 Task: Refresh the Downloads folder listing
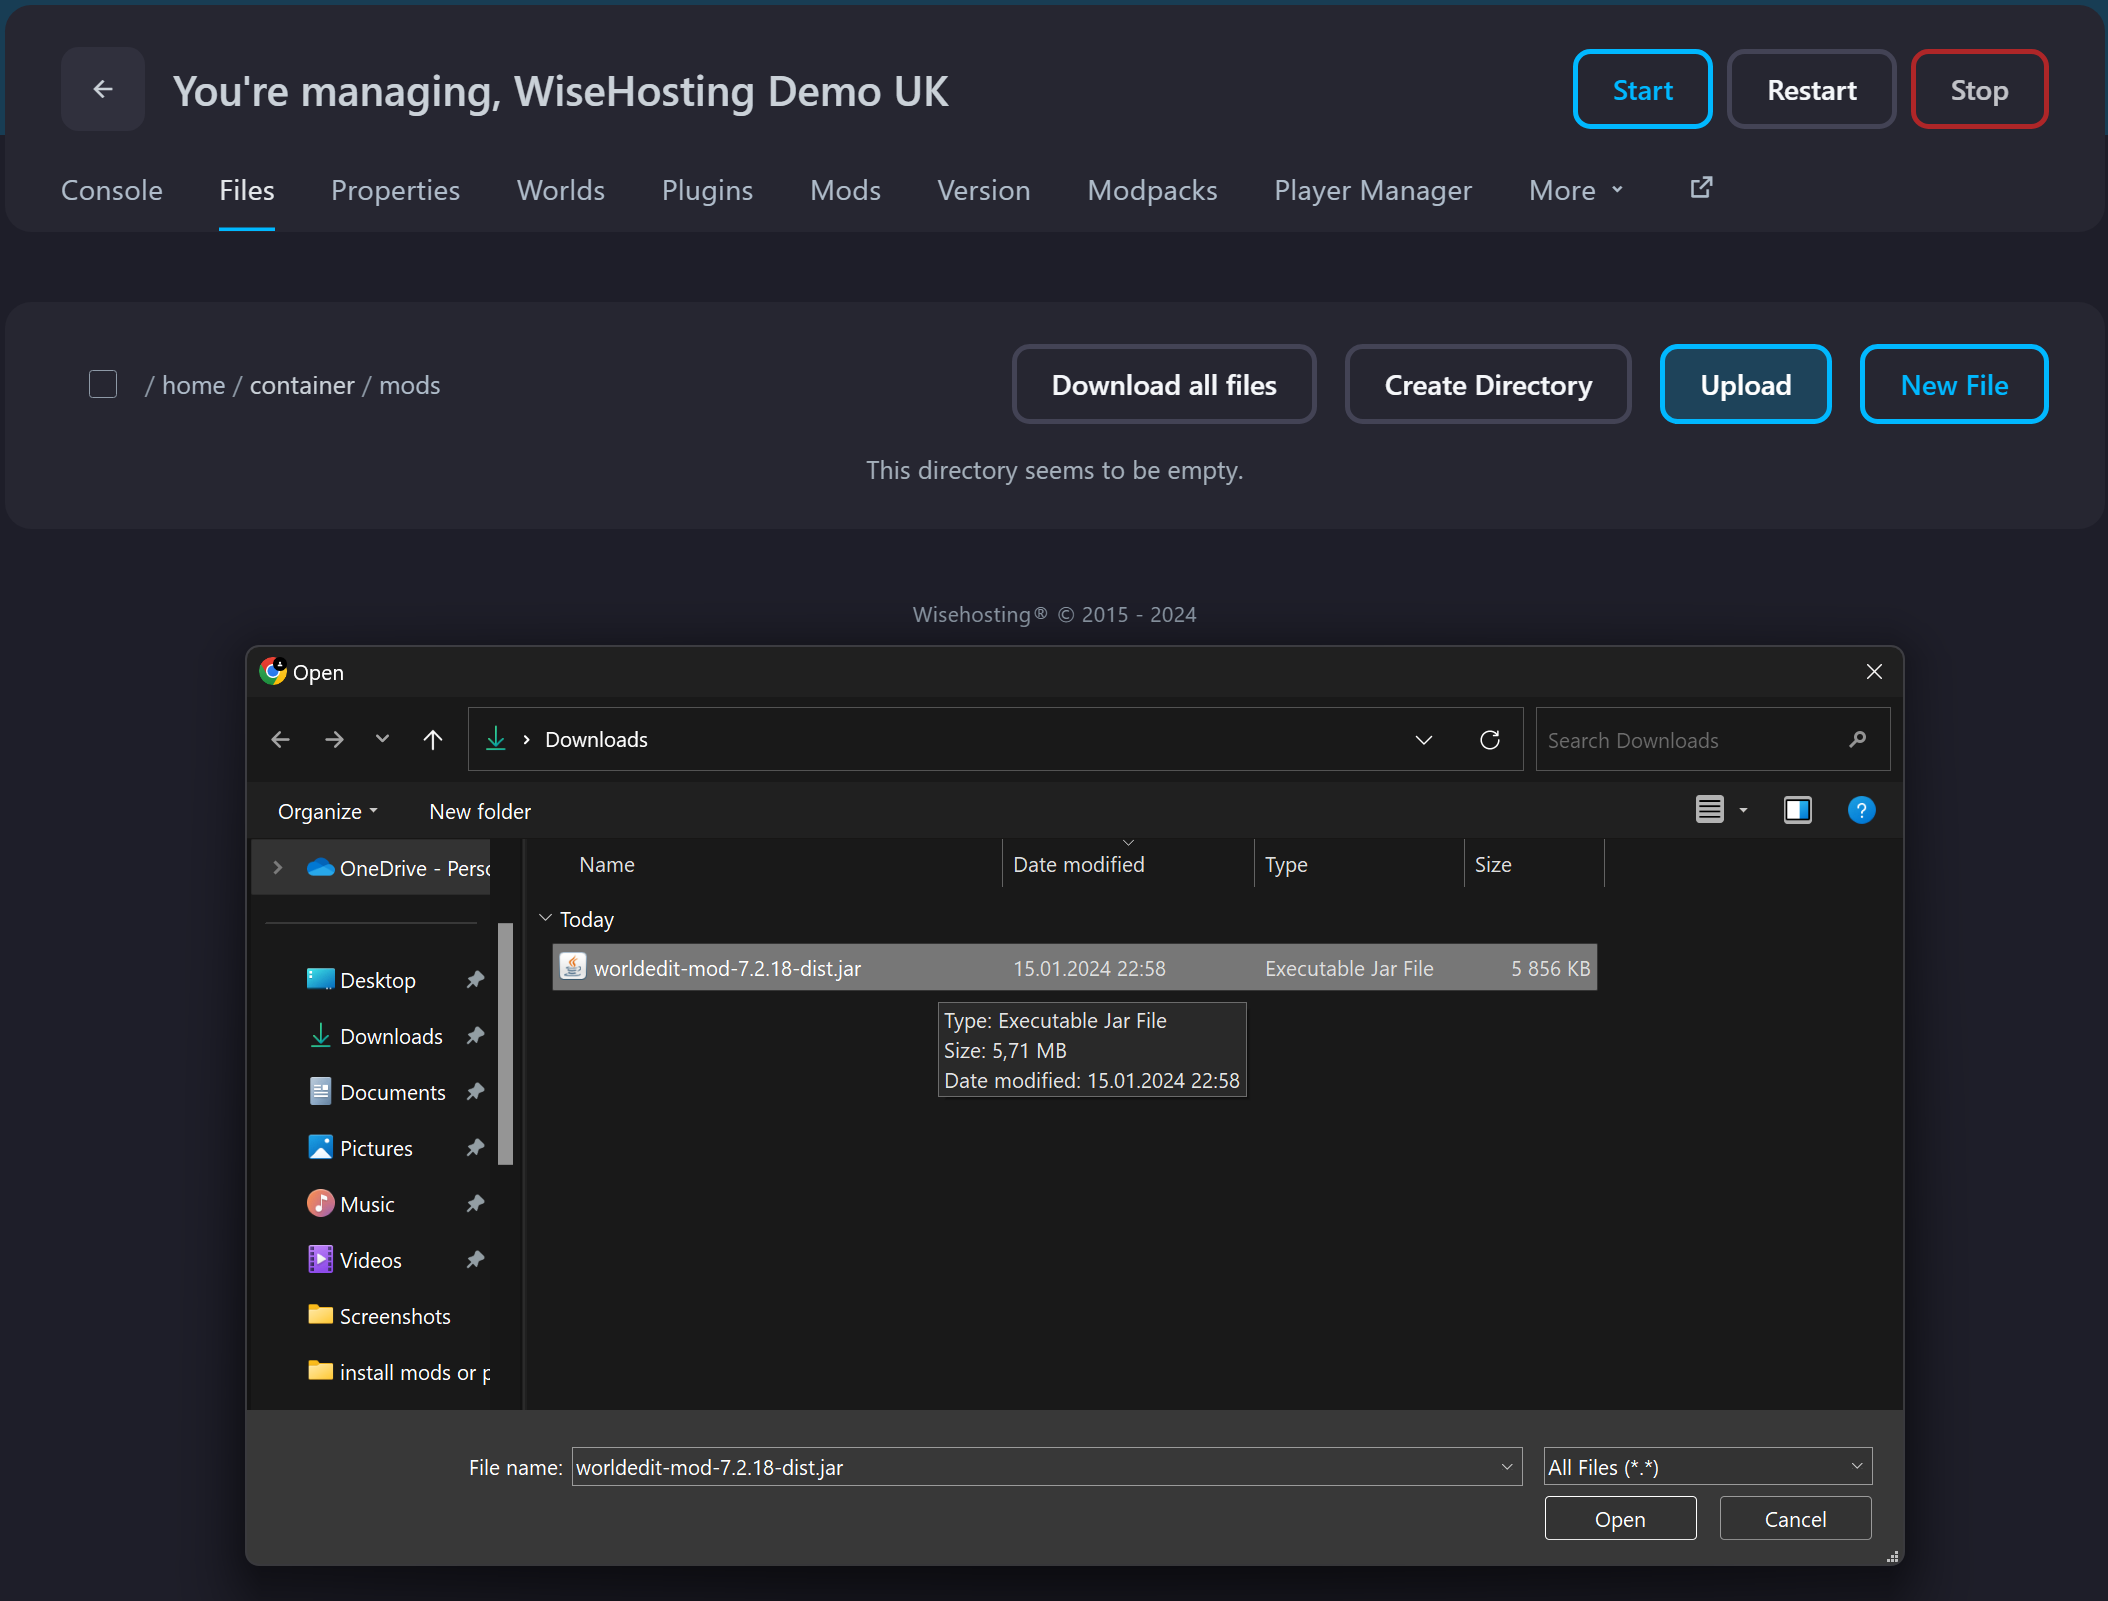pyautogui.click(x=1489, y=740)
